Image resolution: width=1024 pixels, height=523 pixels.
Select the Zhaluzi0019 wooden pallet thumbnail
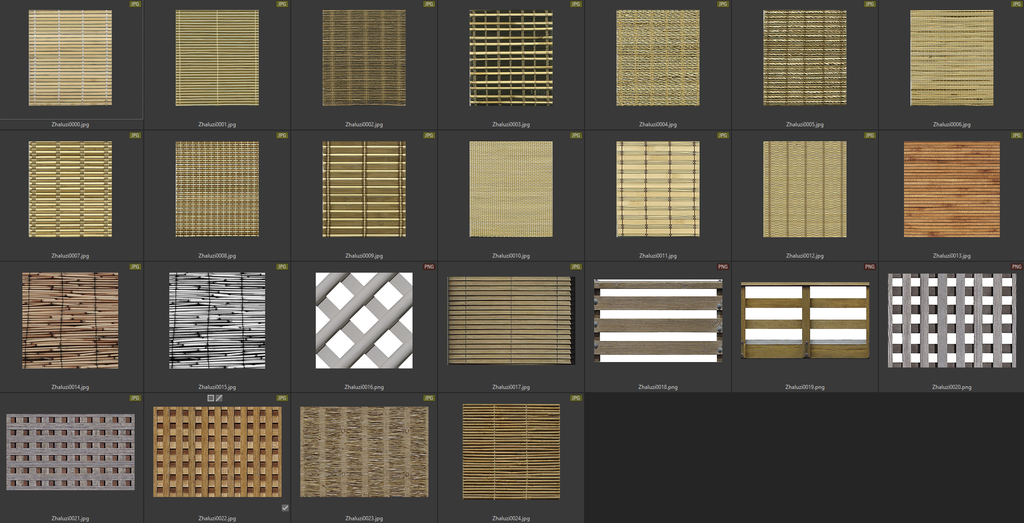click(x=805, y=320)
